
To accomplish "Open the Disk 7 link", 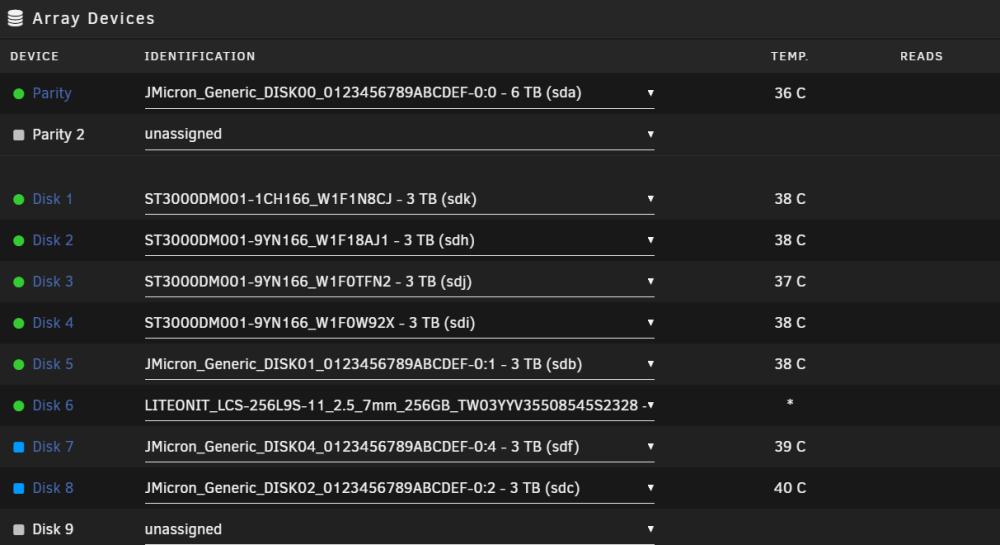I will coord(53,447).
